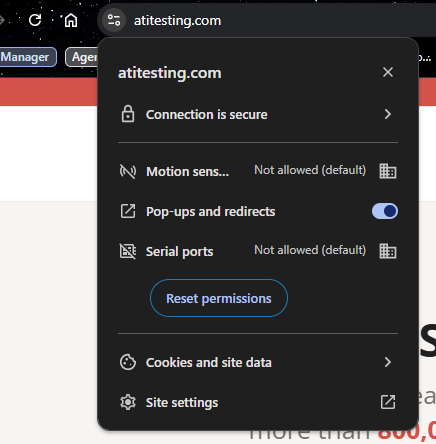
Task: Click the atitesting.com address bar text
Action: pos(177,21)
